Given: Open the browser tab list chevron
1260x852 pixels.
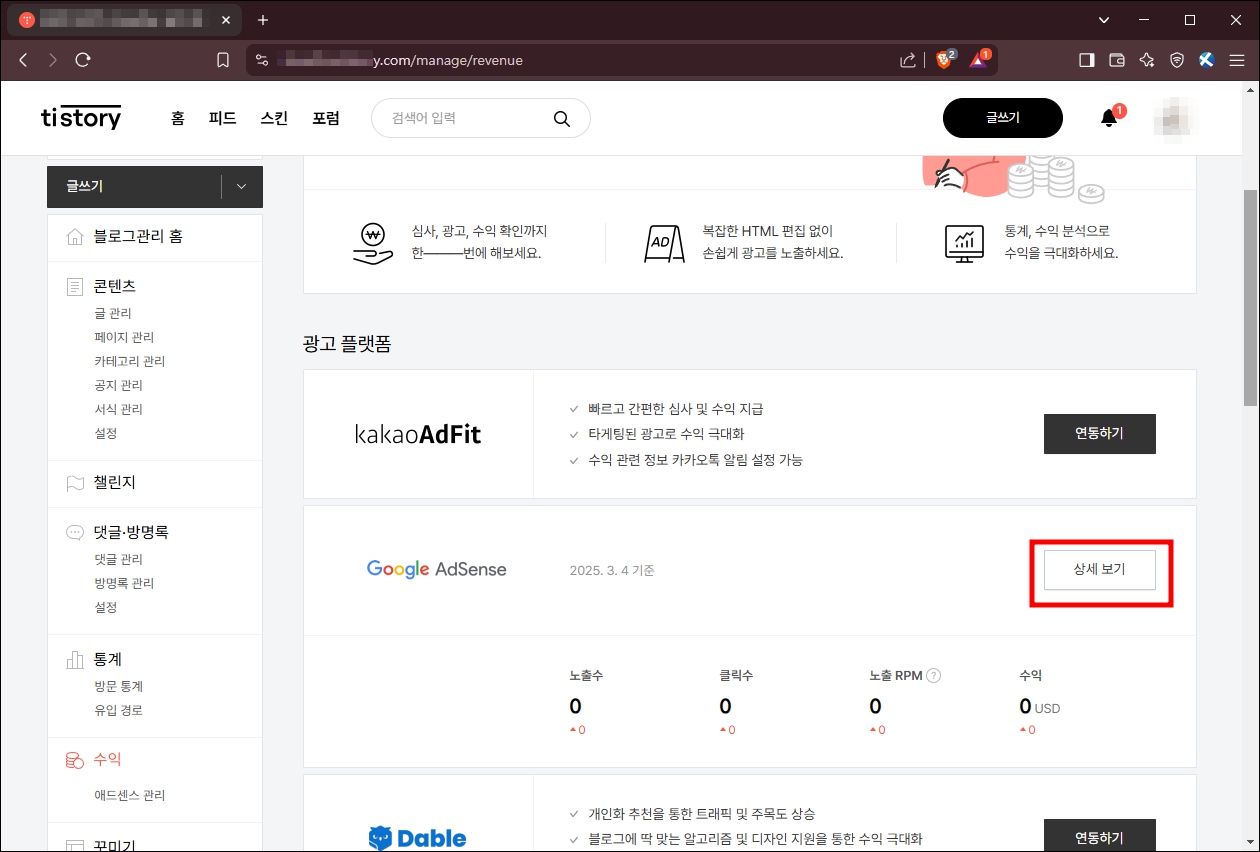Looking at the screenshot, I should pyautogui.click(x=1103, y=19).
